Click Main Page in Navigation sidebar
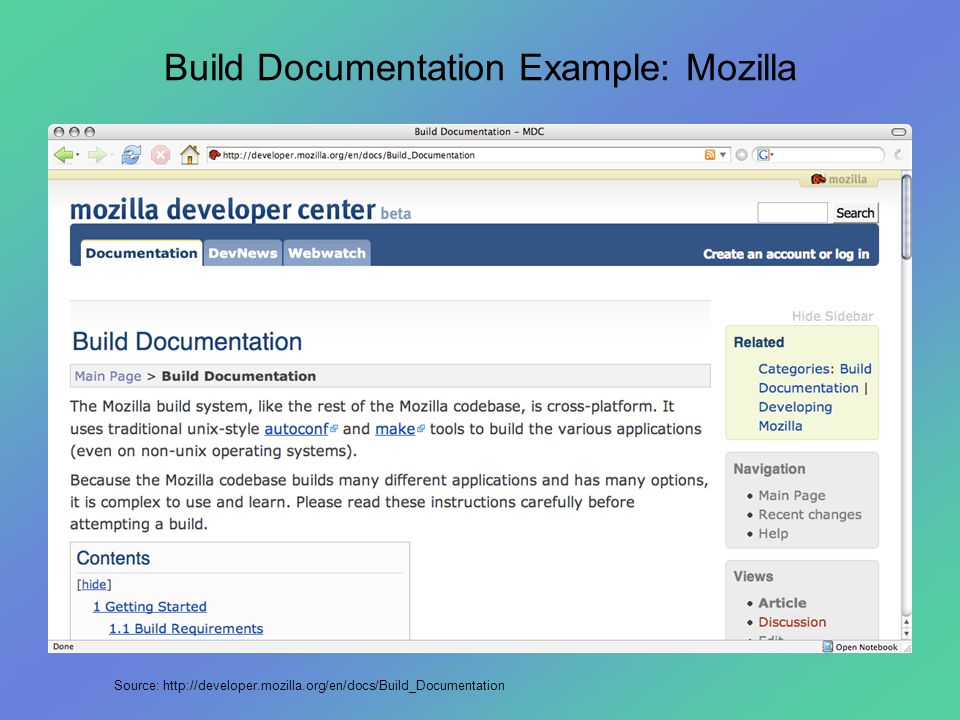 [x=792, y=495]
